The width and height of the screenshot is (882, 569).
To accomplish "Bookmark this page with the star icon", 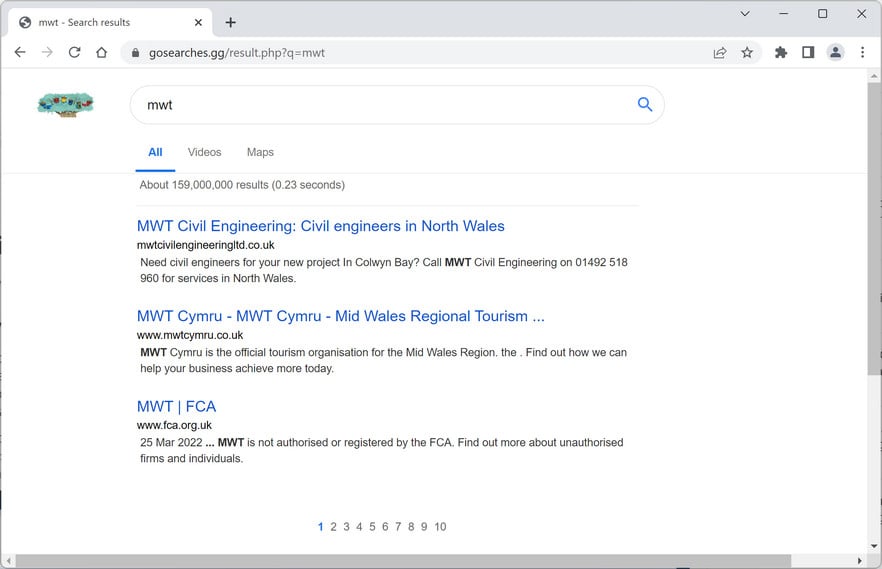I will pyautogui.click(x=747, y=53).
